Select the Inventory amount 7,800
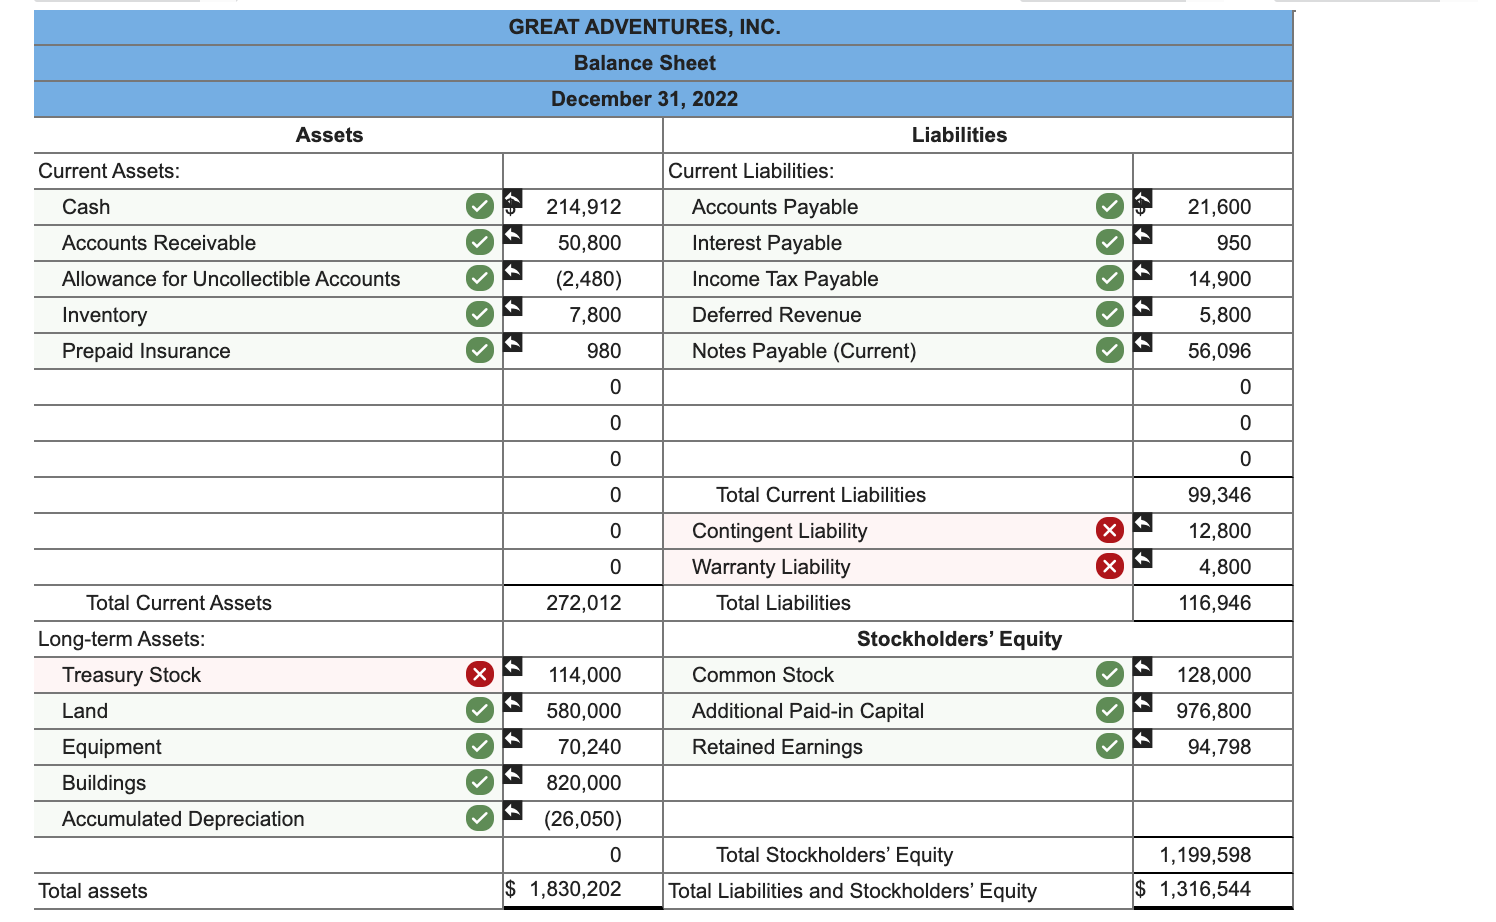Viewport: 1496px width, 922px height. click(583, 315)
